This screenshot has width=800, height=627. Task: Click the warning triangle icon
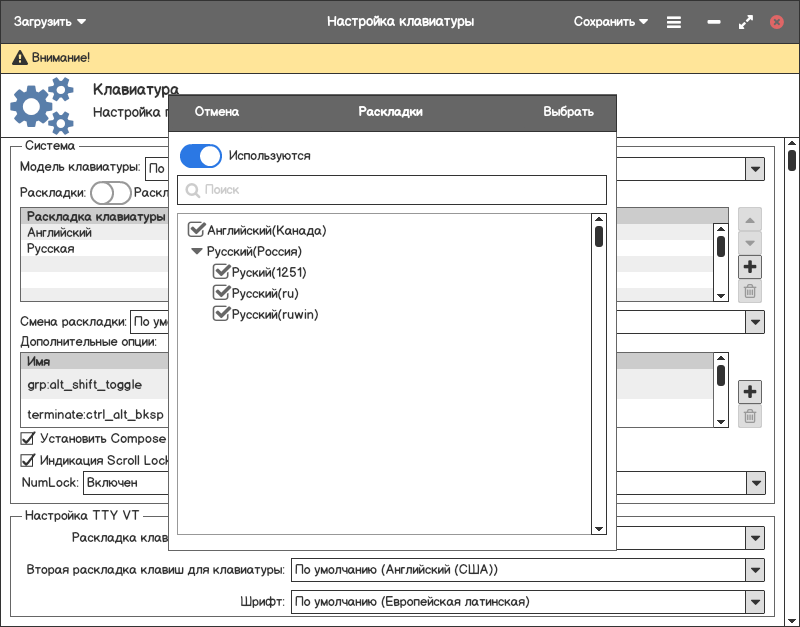point(18,58)
